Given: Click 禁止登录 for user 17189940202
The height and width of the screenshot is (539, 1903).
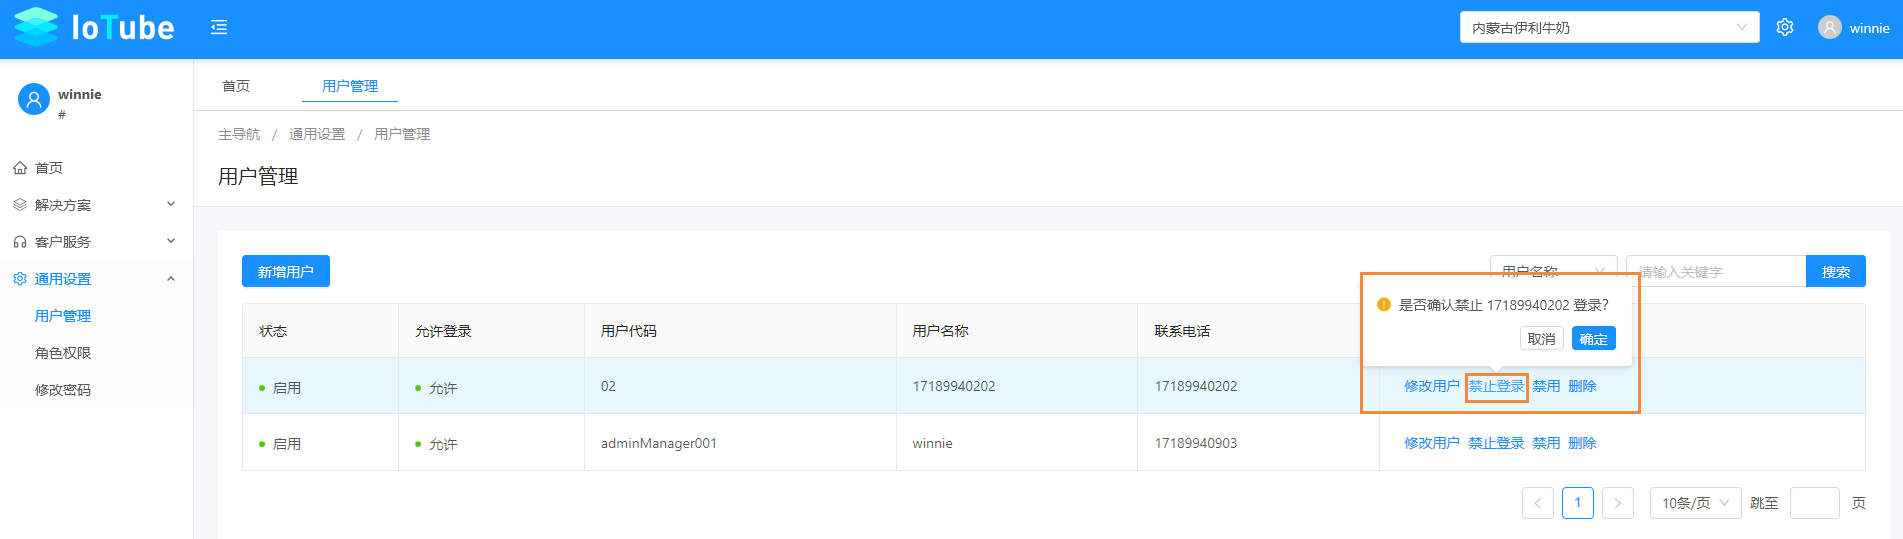Looking at the screenshot, I should 1496,386.
